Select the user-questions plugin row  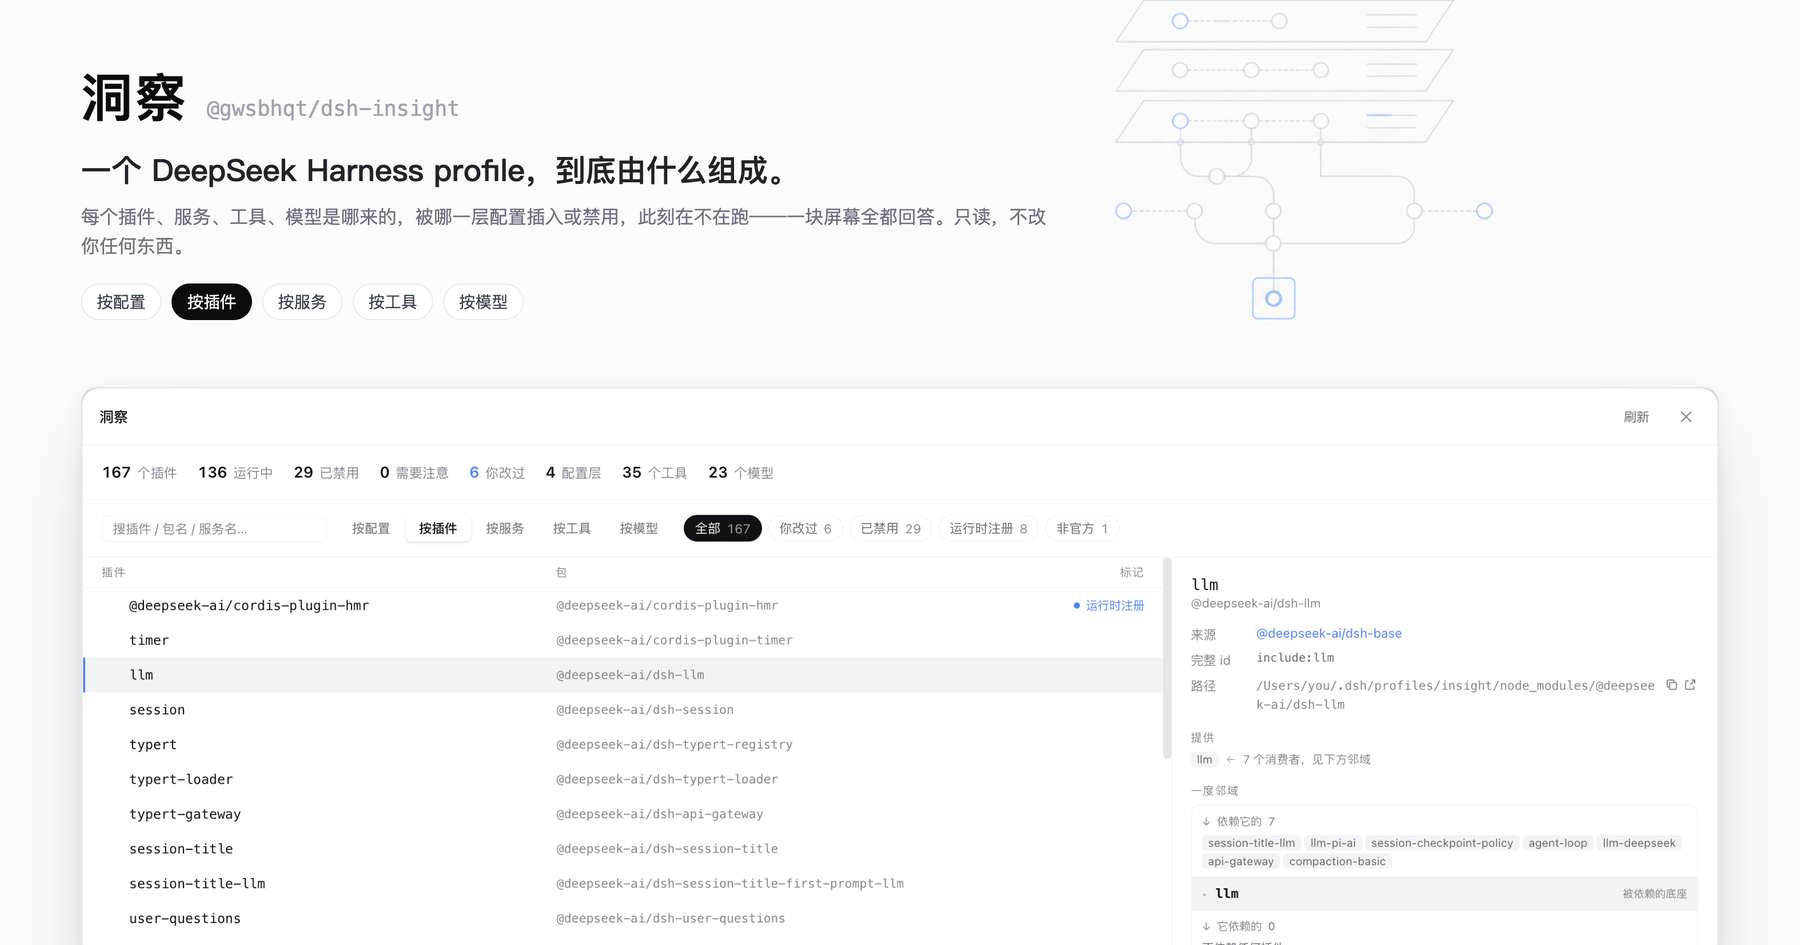(x=623, y=918)
